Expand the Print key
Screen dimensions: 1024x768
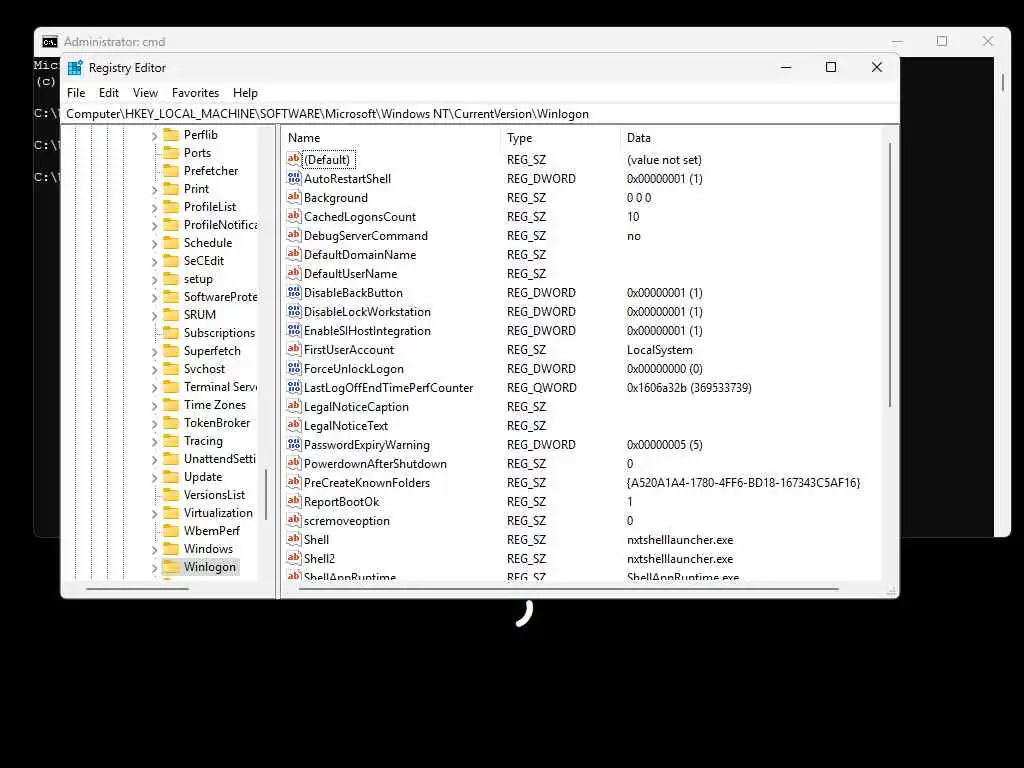tap(154, 190)
